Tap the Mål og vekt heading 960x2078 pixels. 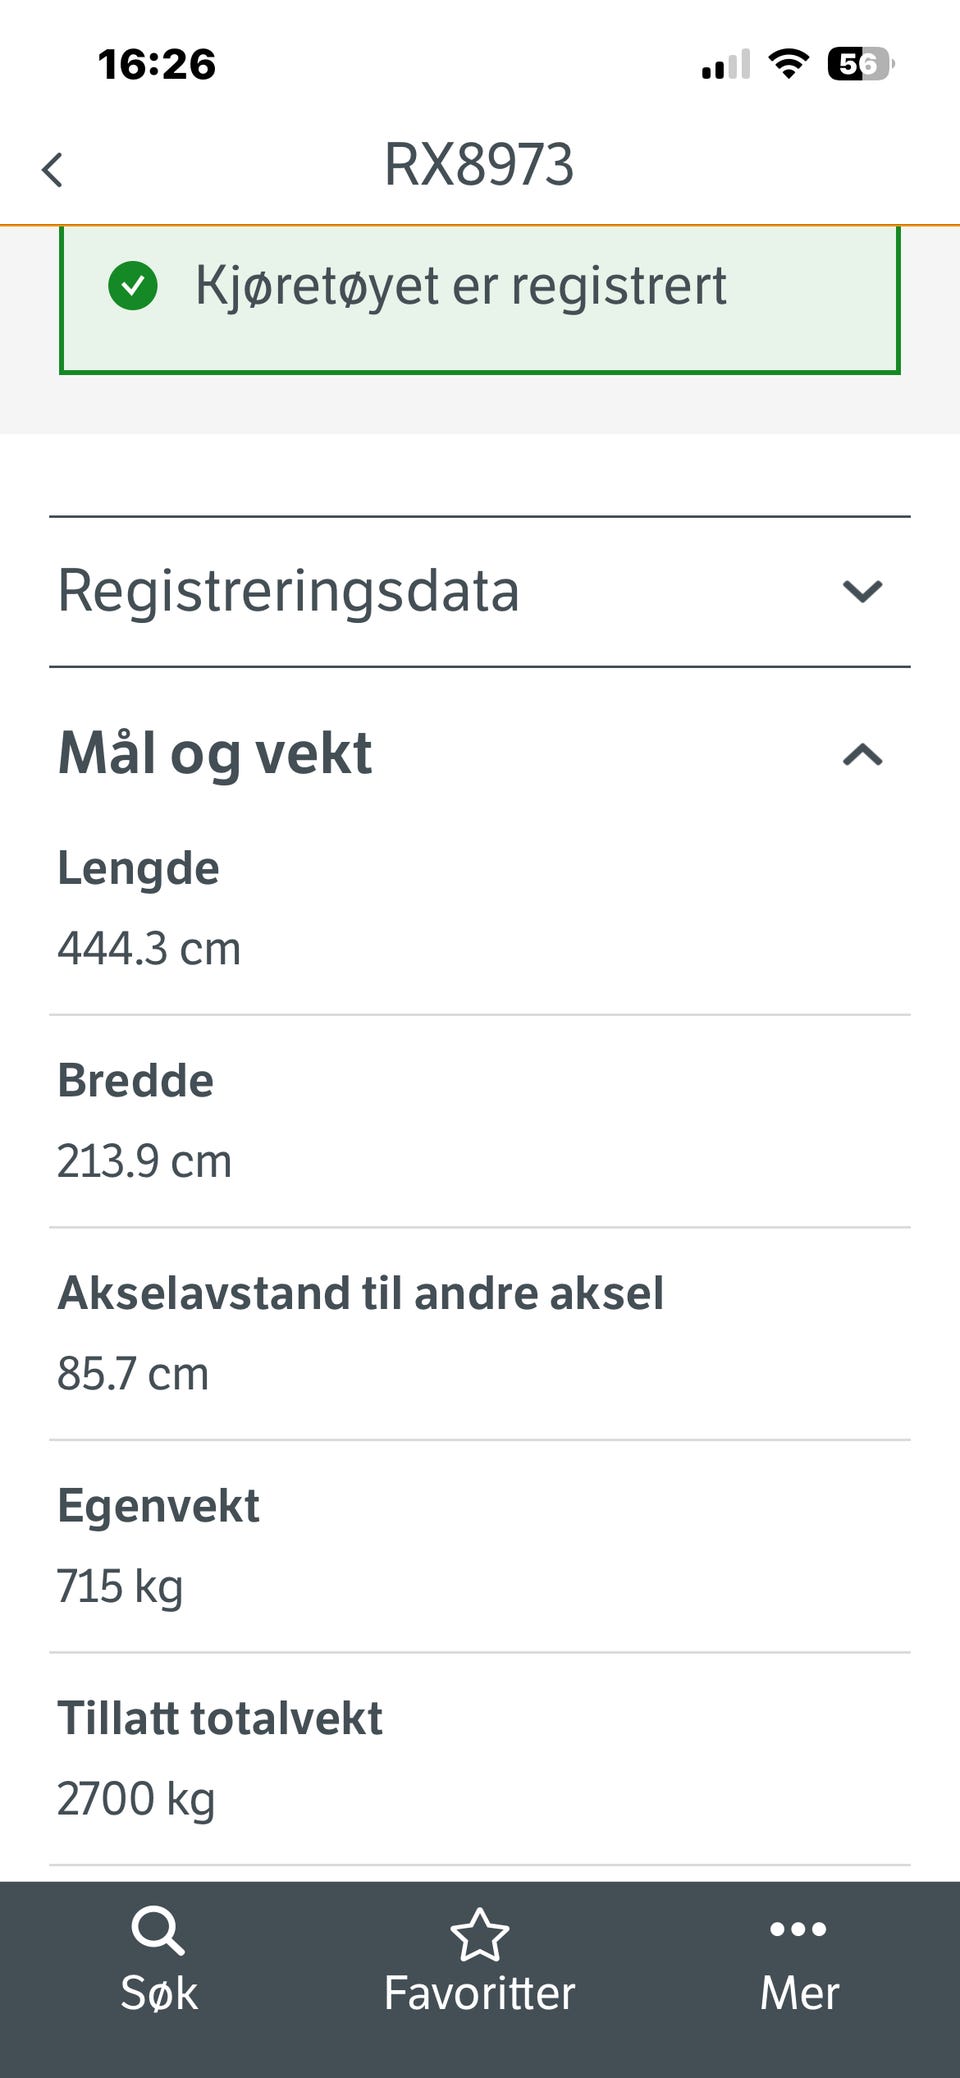[x=215, y=753]
